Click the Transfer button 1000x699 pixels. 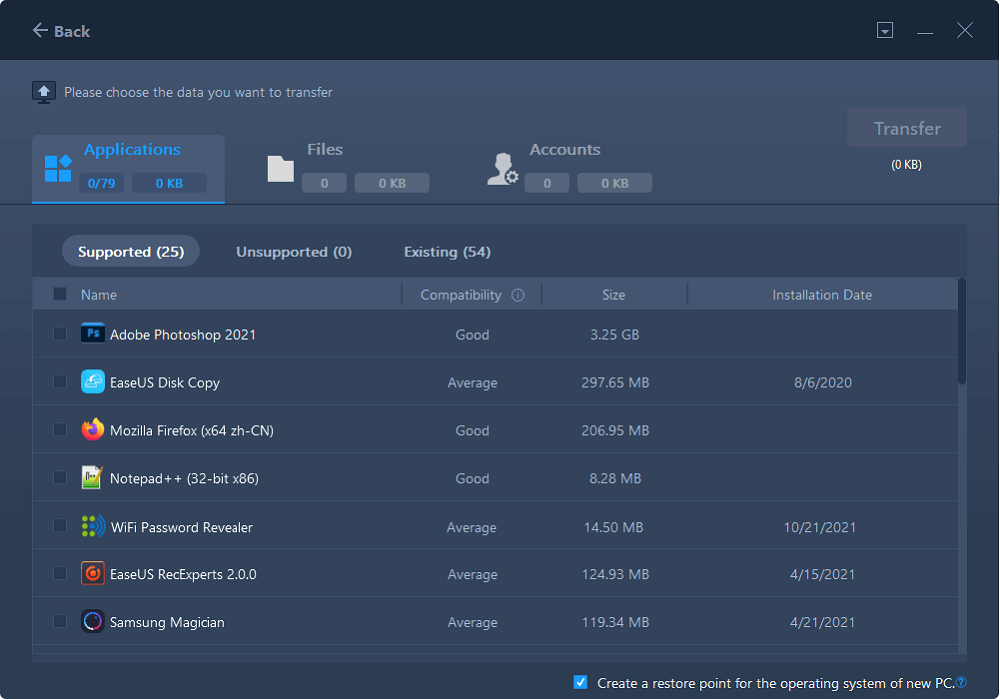pyautogui.click(x=906, y=127)
